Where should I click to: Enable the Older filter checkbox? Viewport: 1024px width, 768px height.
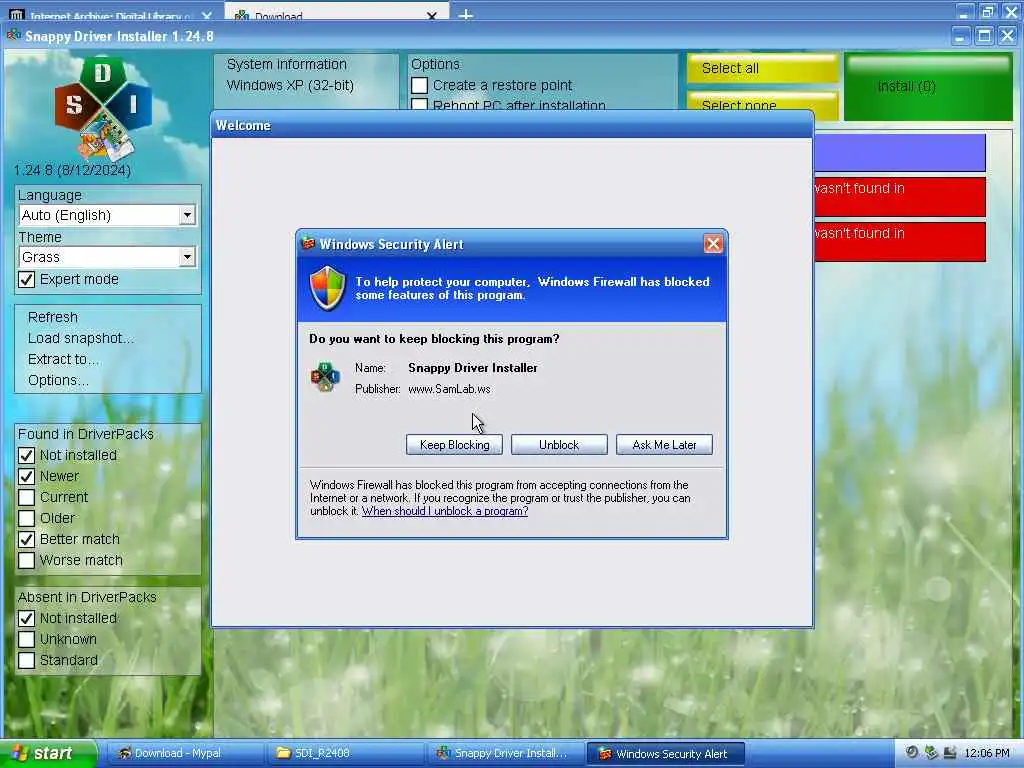(x=27, y=518)
